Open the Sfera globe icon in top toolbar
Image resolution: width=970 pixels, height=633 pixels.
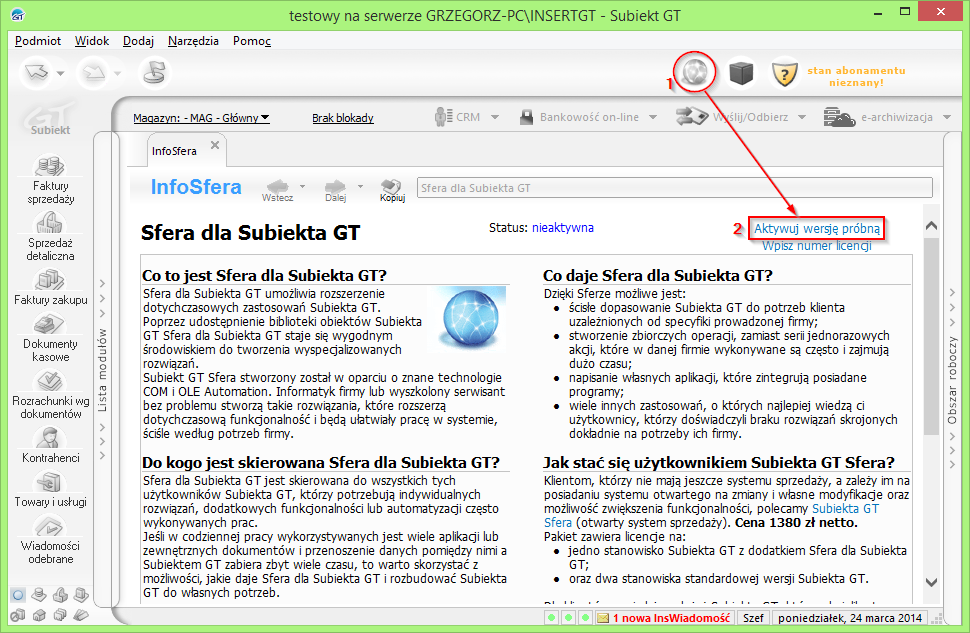(694, 72)
